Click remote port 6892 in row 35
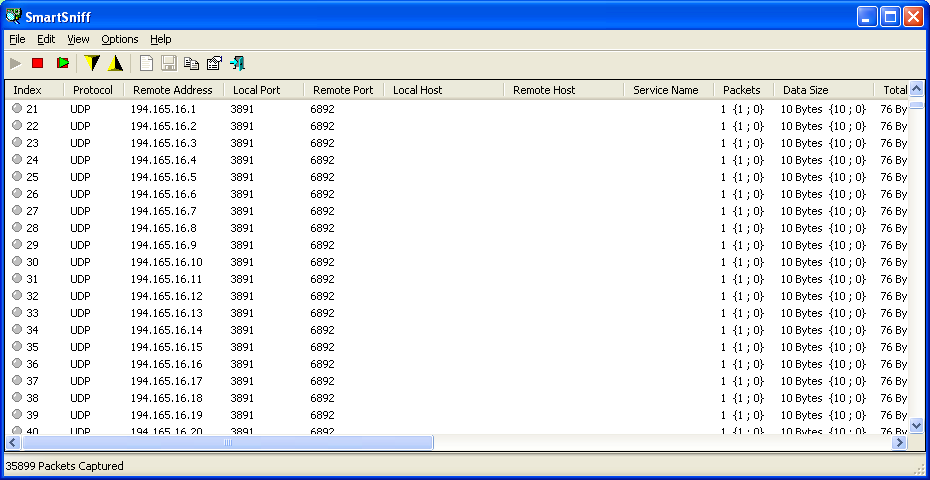This screenshot has width=930, height=480. coord(322,347)
